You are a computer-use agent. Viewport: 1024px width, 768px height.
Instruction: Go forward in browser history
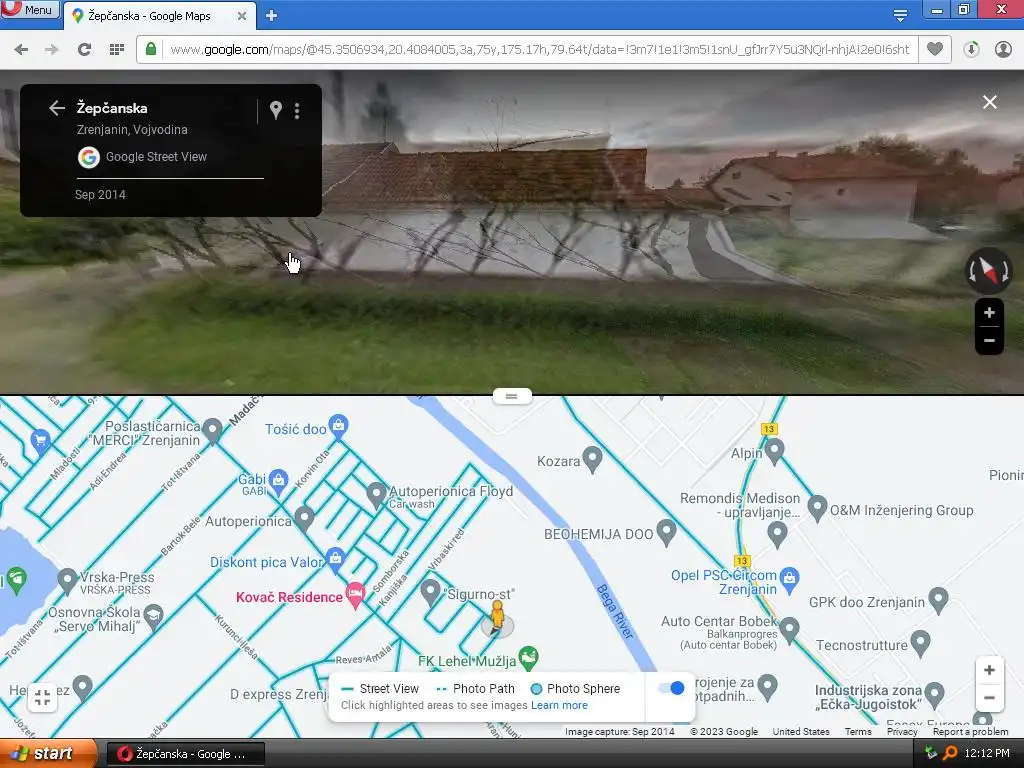tap(52, 50)
